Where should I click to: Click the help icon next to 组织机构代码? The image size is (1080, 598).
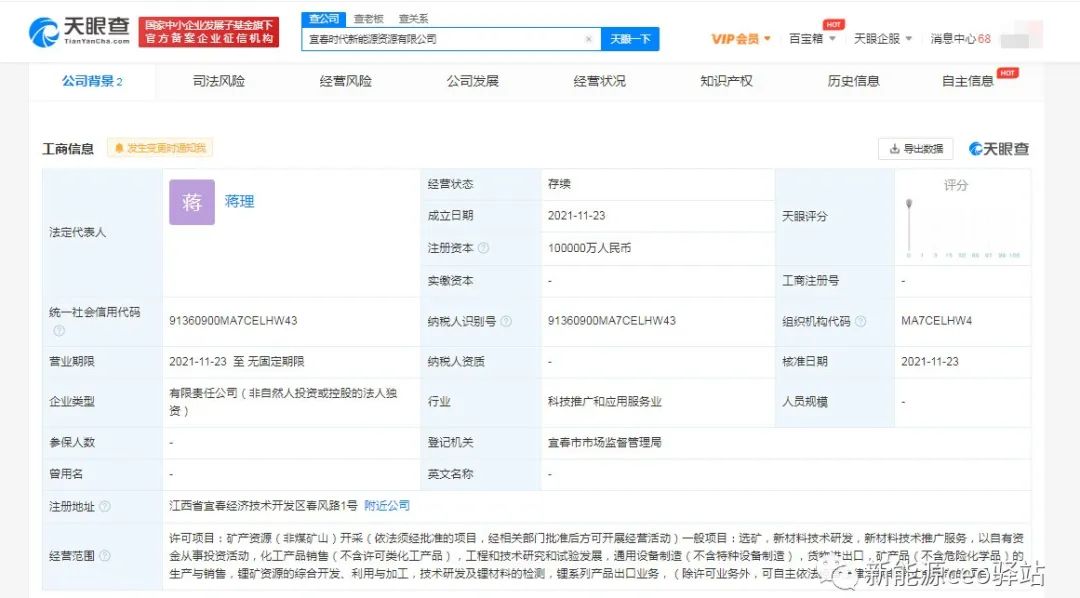pyautogui.click(x=860, y=321)
